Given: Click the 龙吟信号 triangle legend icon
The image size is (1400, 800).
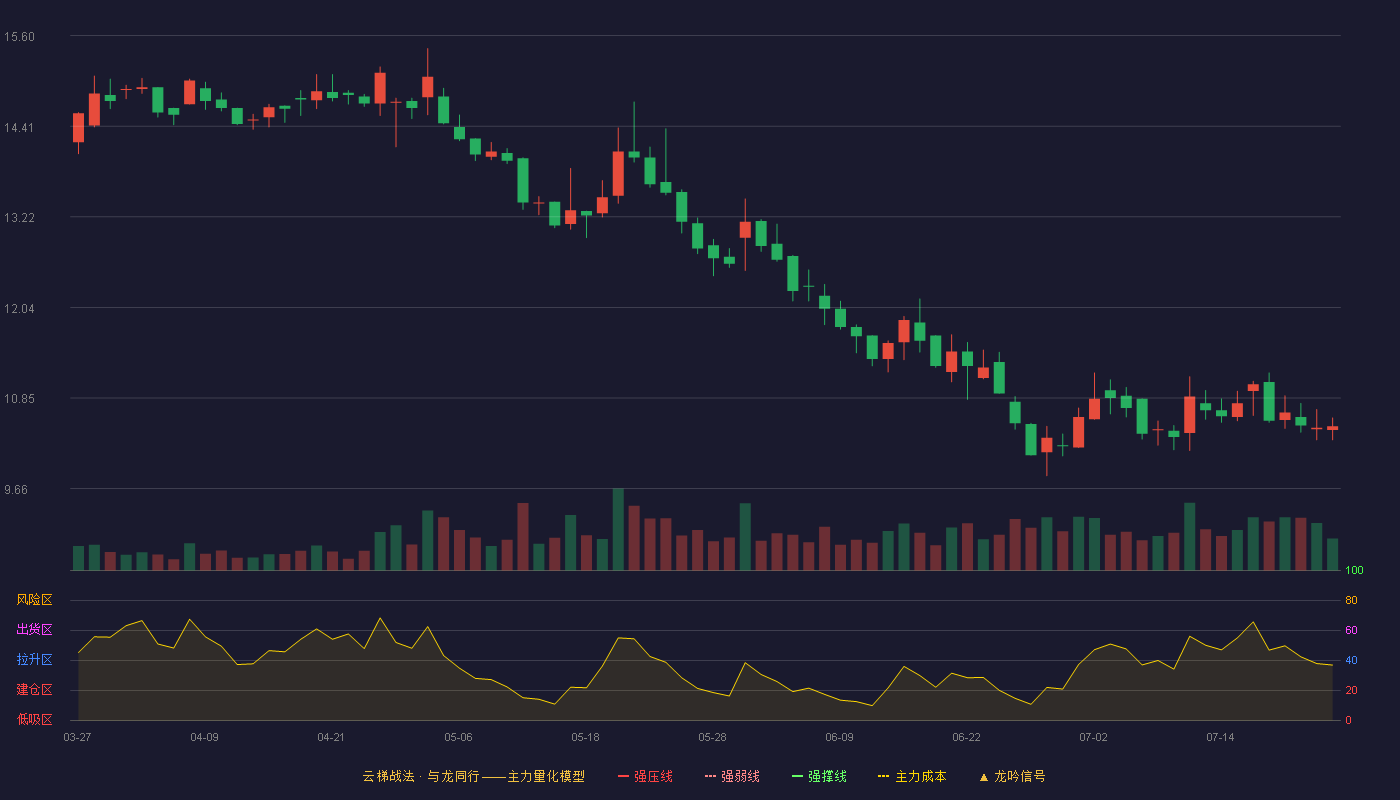Looking at the screenshot, I should (x=984, y=776).
